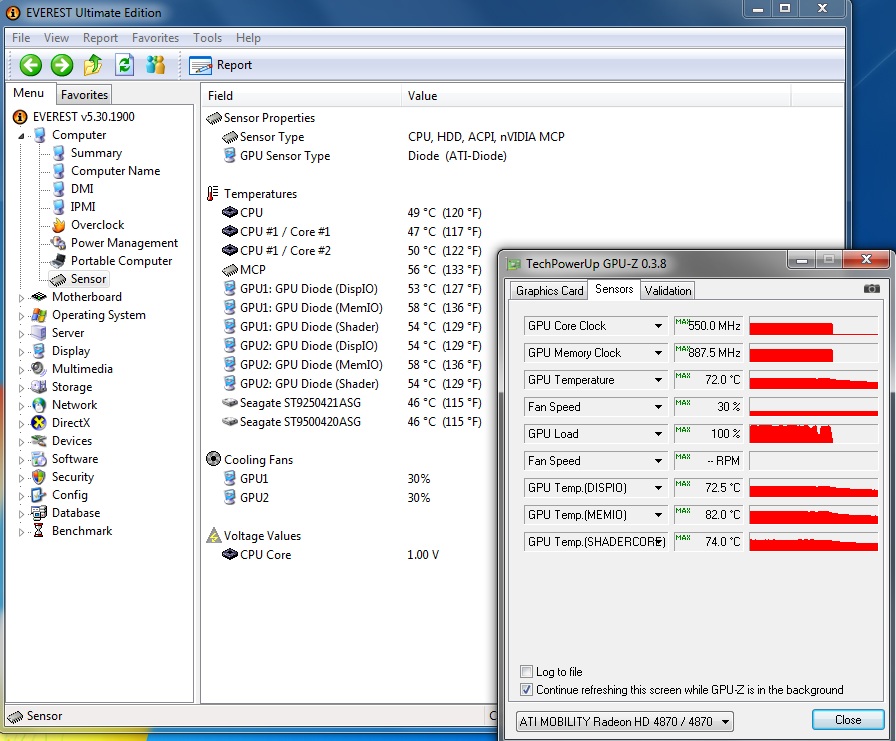Click the Devices icon in tree

[39, 441]
